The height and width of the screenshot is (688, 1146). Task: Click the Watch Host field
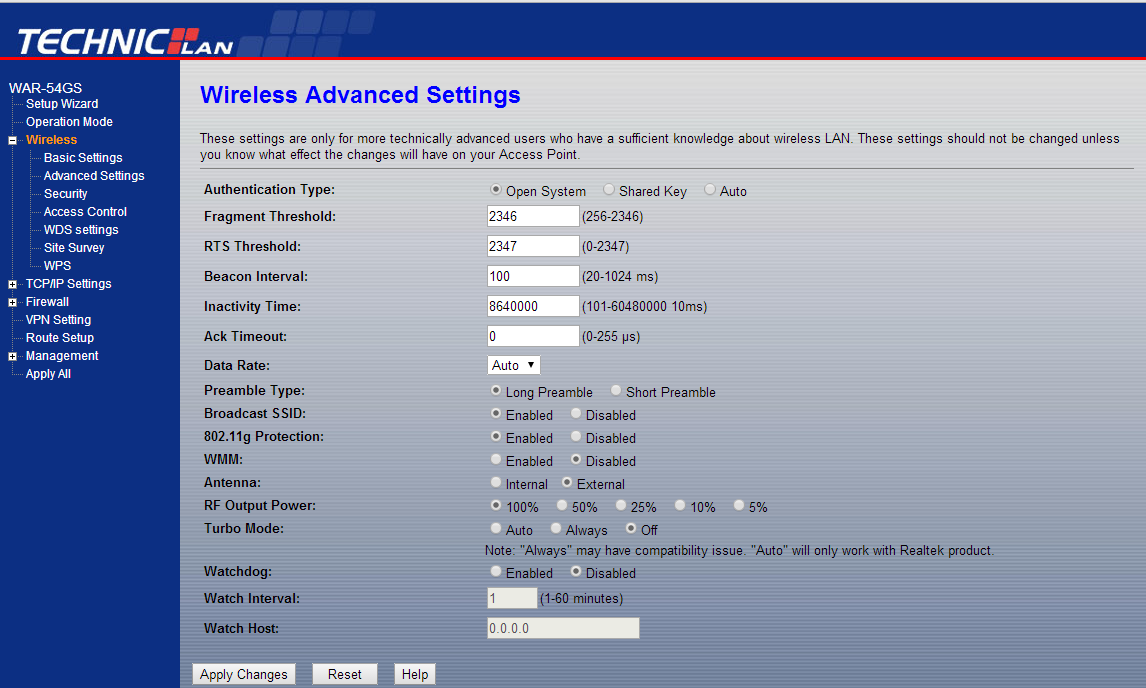pyautogui.click(x=563, y=628)
